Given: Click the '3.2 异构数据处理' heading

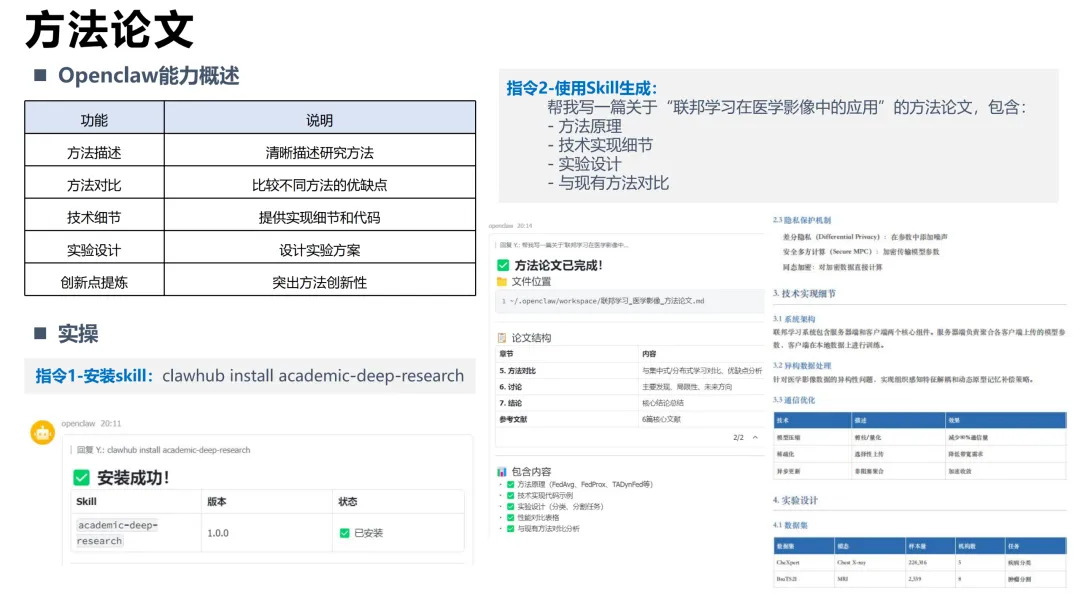Looking at the screenshot, I should coord(802,366).
